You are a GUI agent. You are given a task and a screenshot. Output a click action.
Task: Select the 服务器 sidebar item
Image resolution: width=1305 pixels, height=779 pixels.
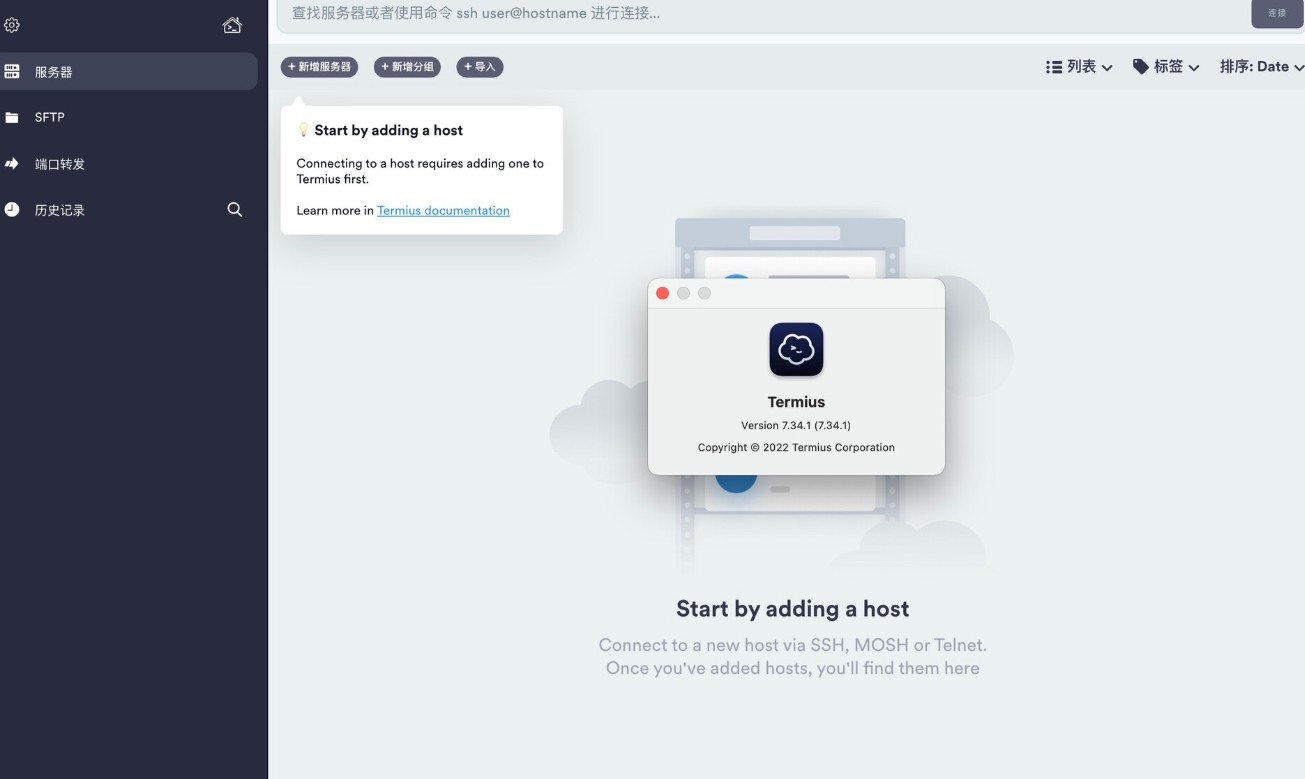point(129,72)
